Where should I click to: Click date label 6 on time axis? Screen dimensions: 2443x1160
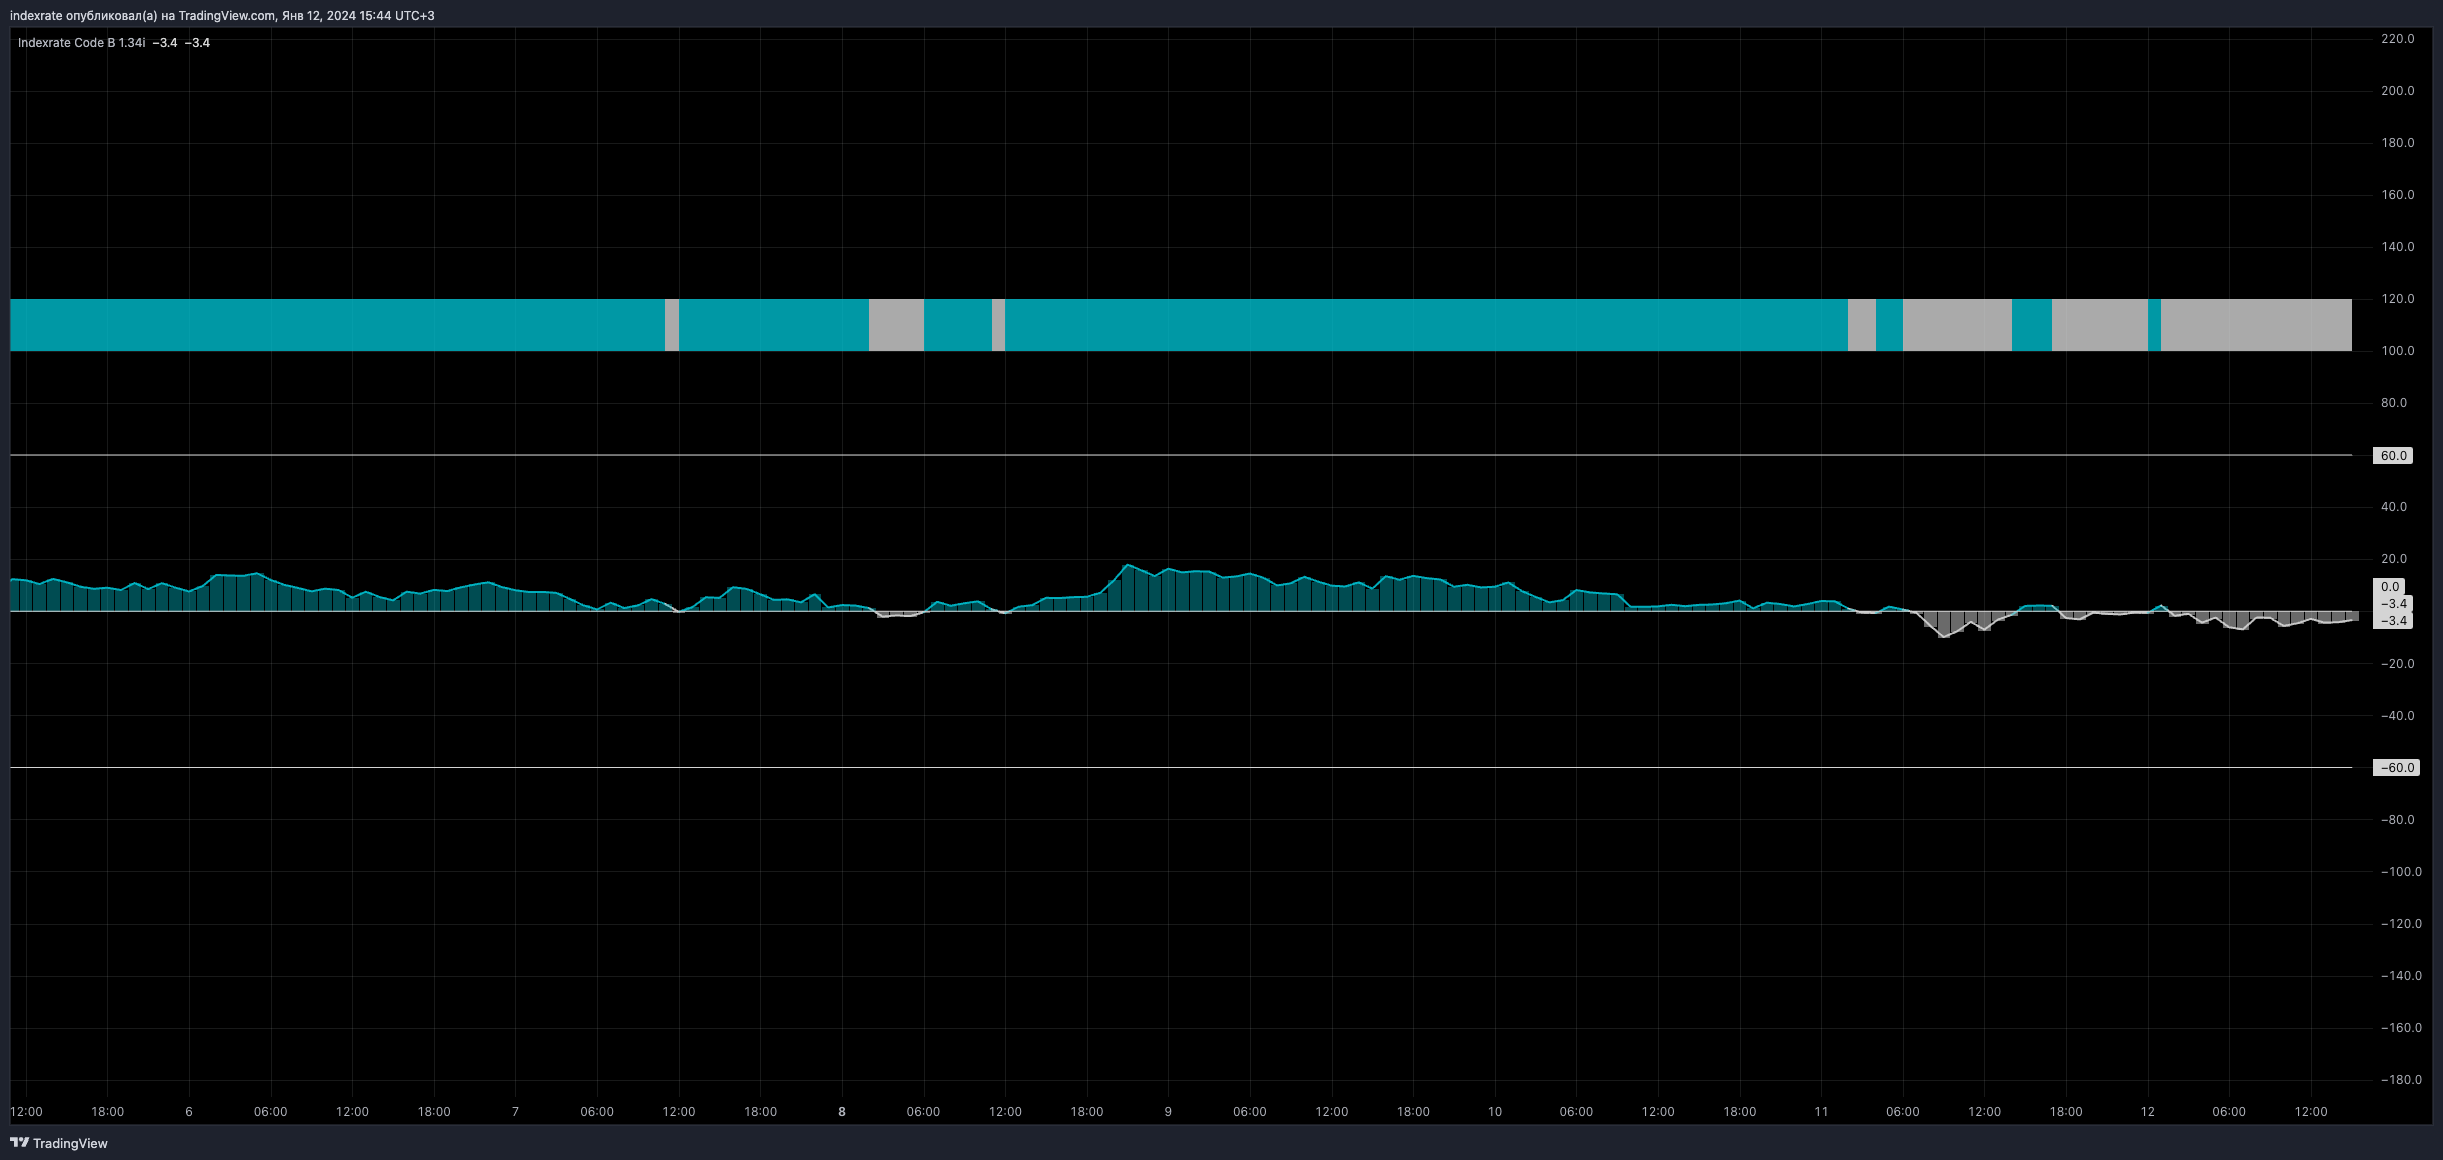click(189, 1112)
